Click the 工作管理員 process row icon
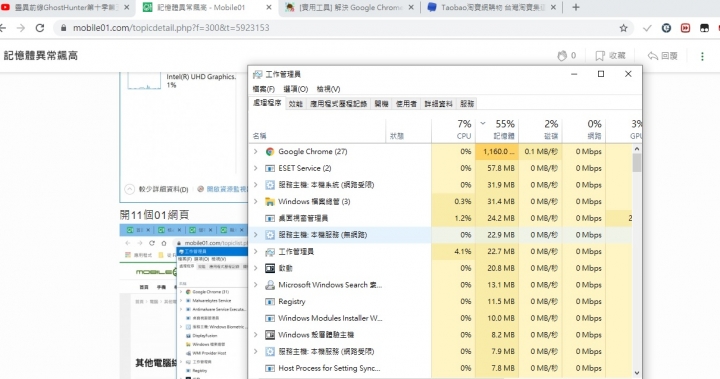 270,252
